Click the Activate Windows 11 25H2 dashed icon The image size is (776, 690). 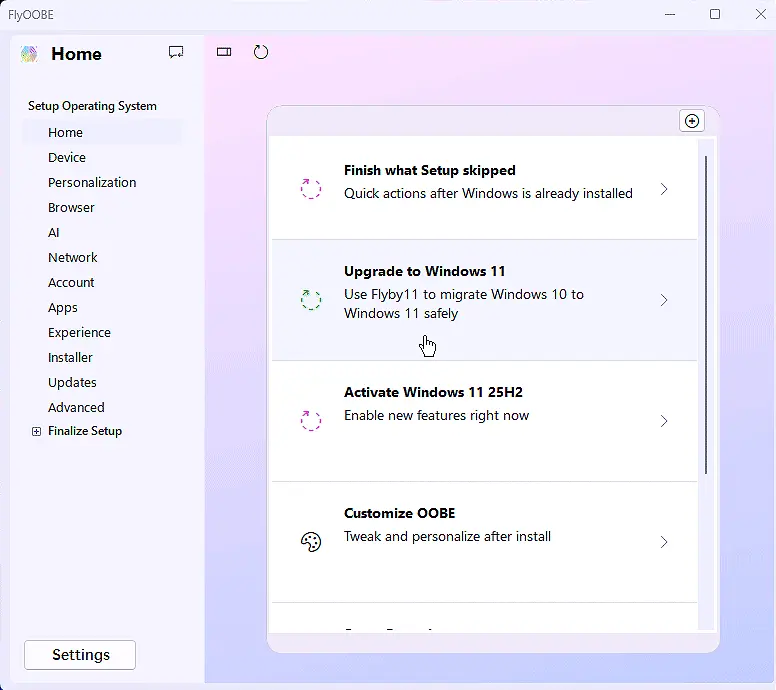(311, 421)
